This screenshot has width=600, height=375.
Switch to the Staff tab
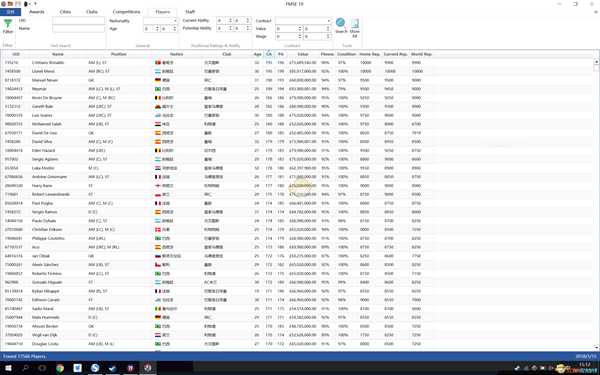pos(190,12)
